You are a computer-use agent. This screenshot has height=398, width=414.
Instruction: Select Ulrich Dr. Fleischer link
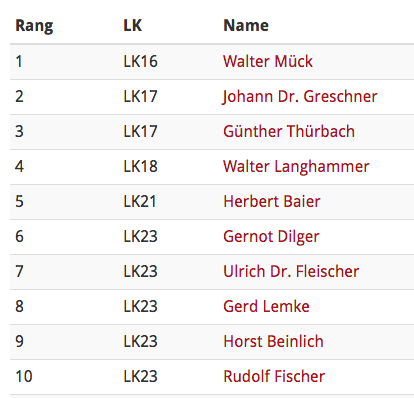[291, 271]
